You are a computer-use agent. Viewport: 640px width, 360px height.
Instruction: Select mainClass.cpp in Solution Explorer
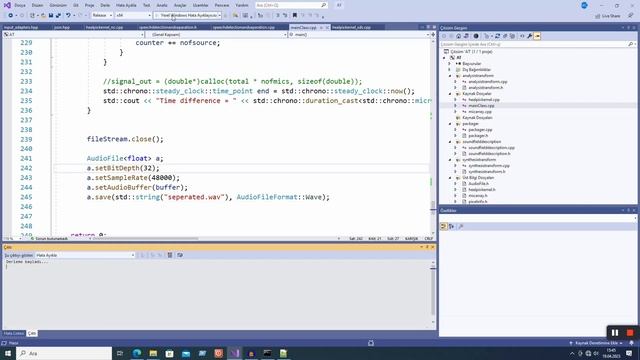(x=481, y=106)
